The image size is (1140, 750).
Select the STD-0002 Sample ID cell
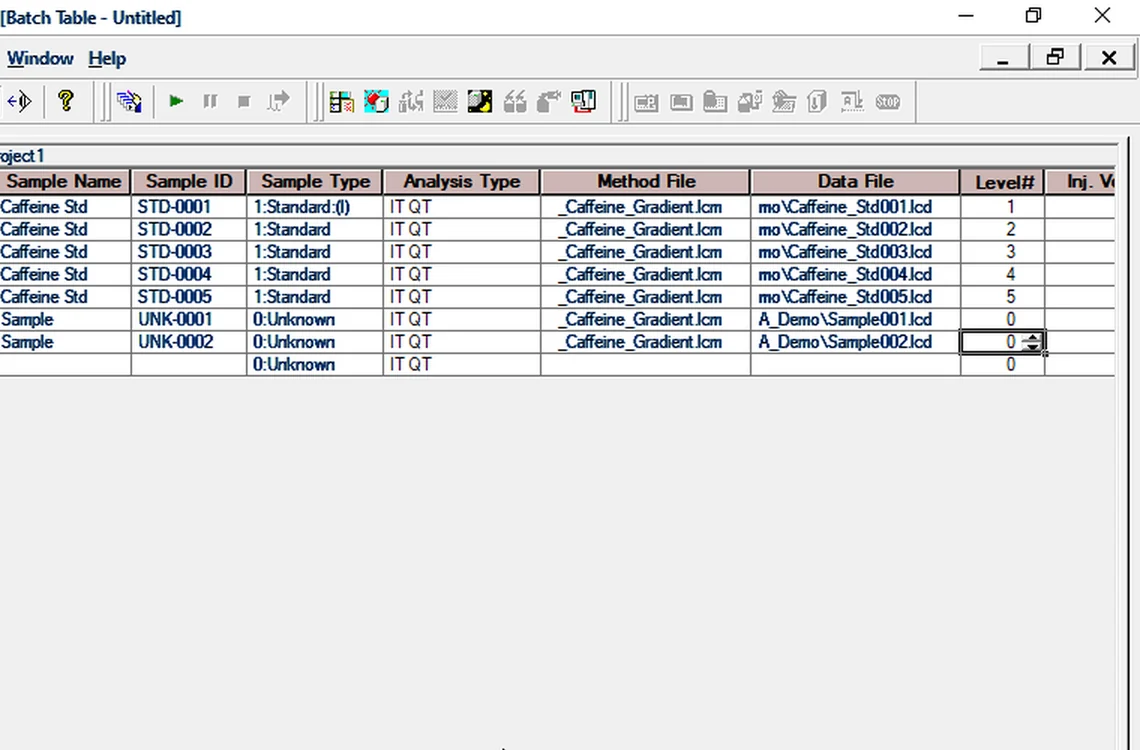point(189,230)
